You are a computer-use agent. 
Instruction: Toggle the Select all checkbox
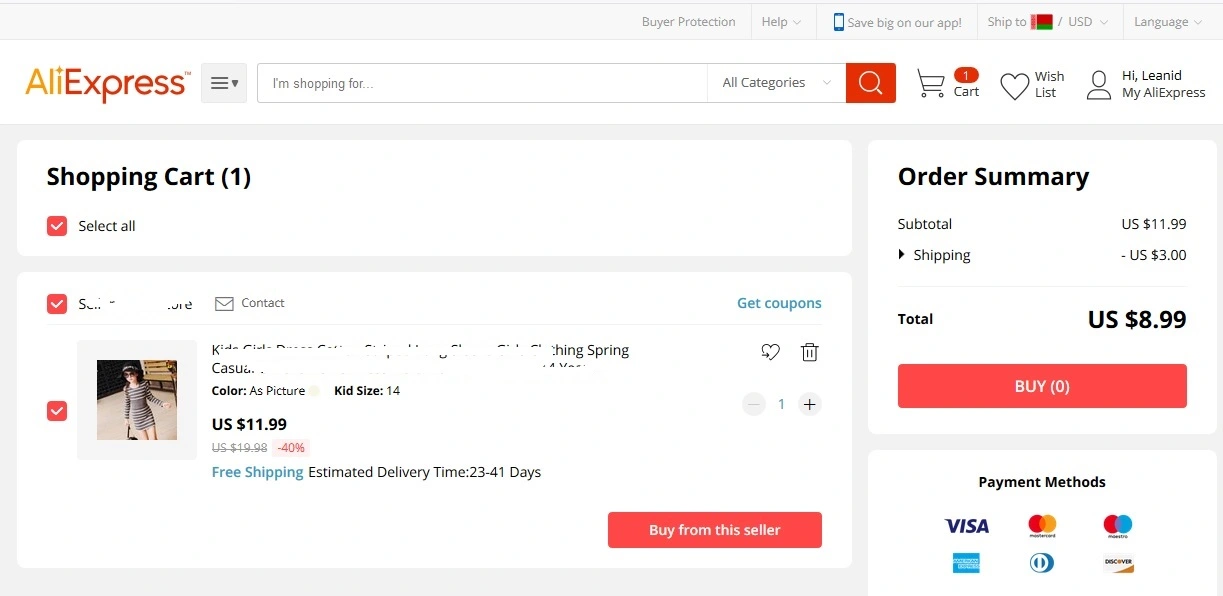coord(57,226)
